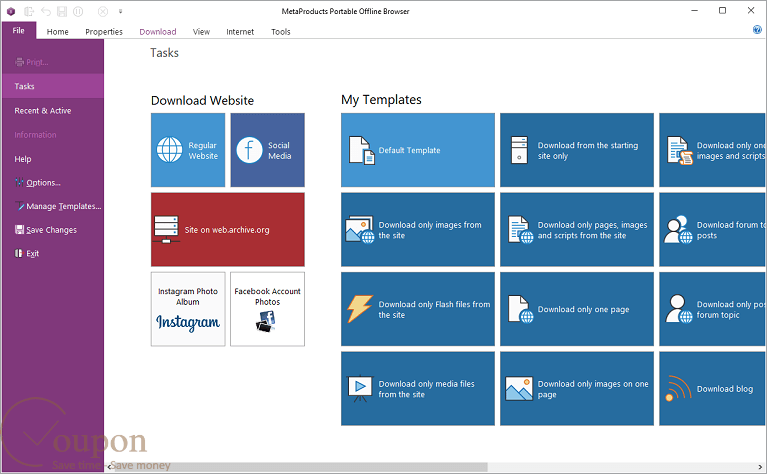The image size is (767, 474).
Task: Click the Download only images from site icon
Action: (x=360, y=229)
